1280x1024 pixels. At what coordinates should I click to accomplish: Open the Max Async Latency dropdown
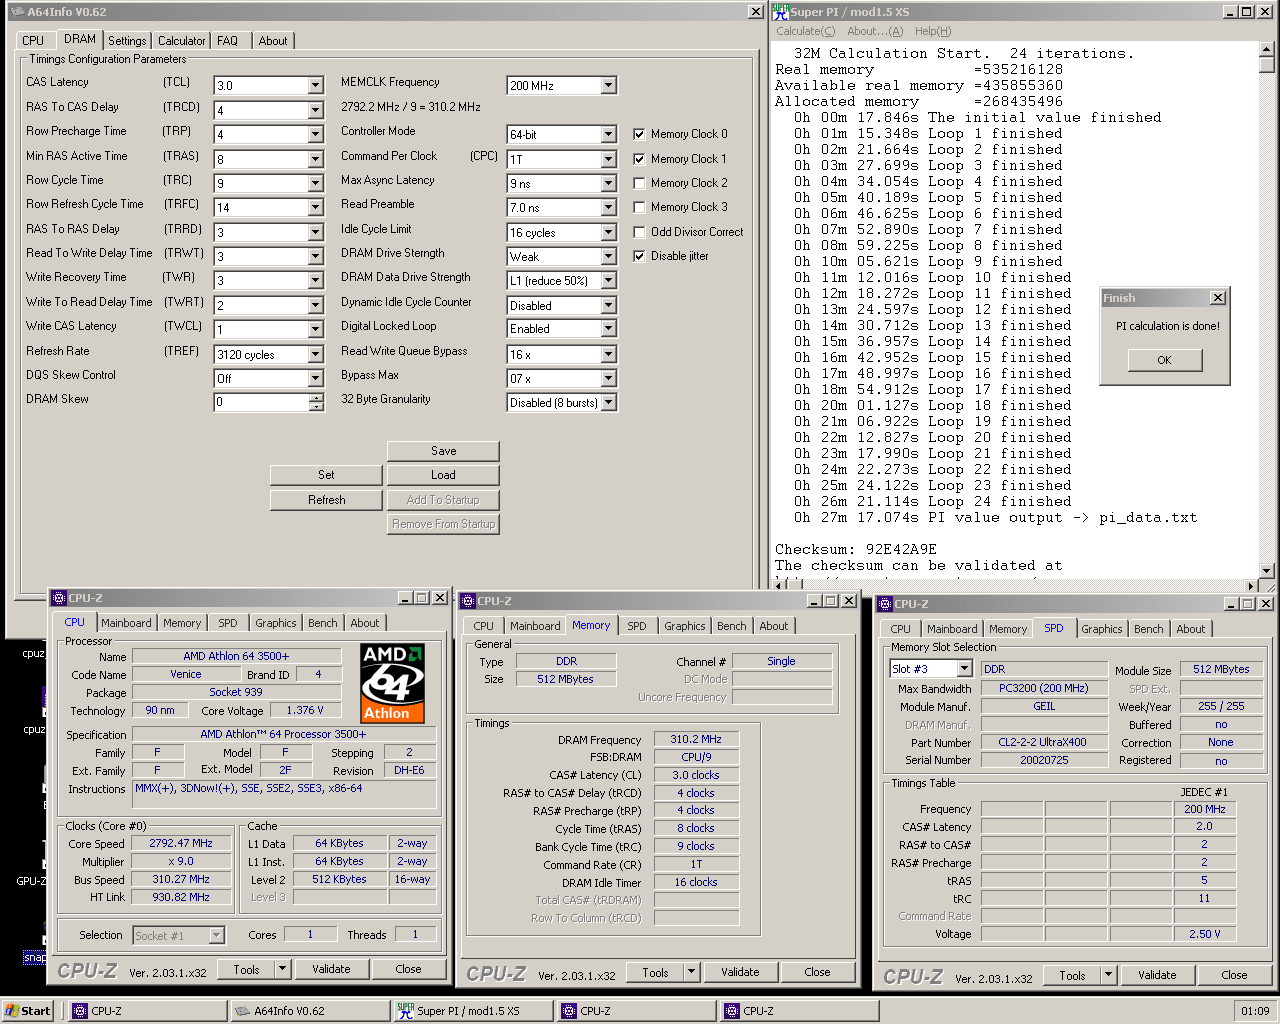point(609,184)
